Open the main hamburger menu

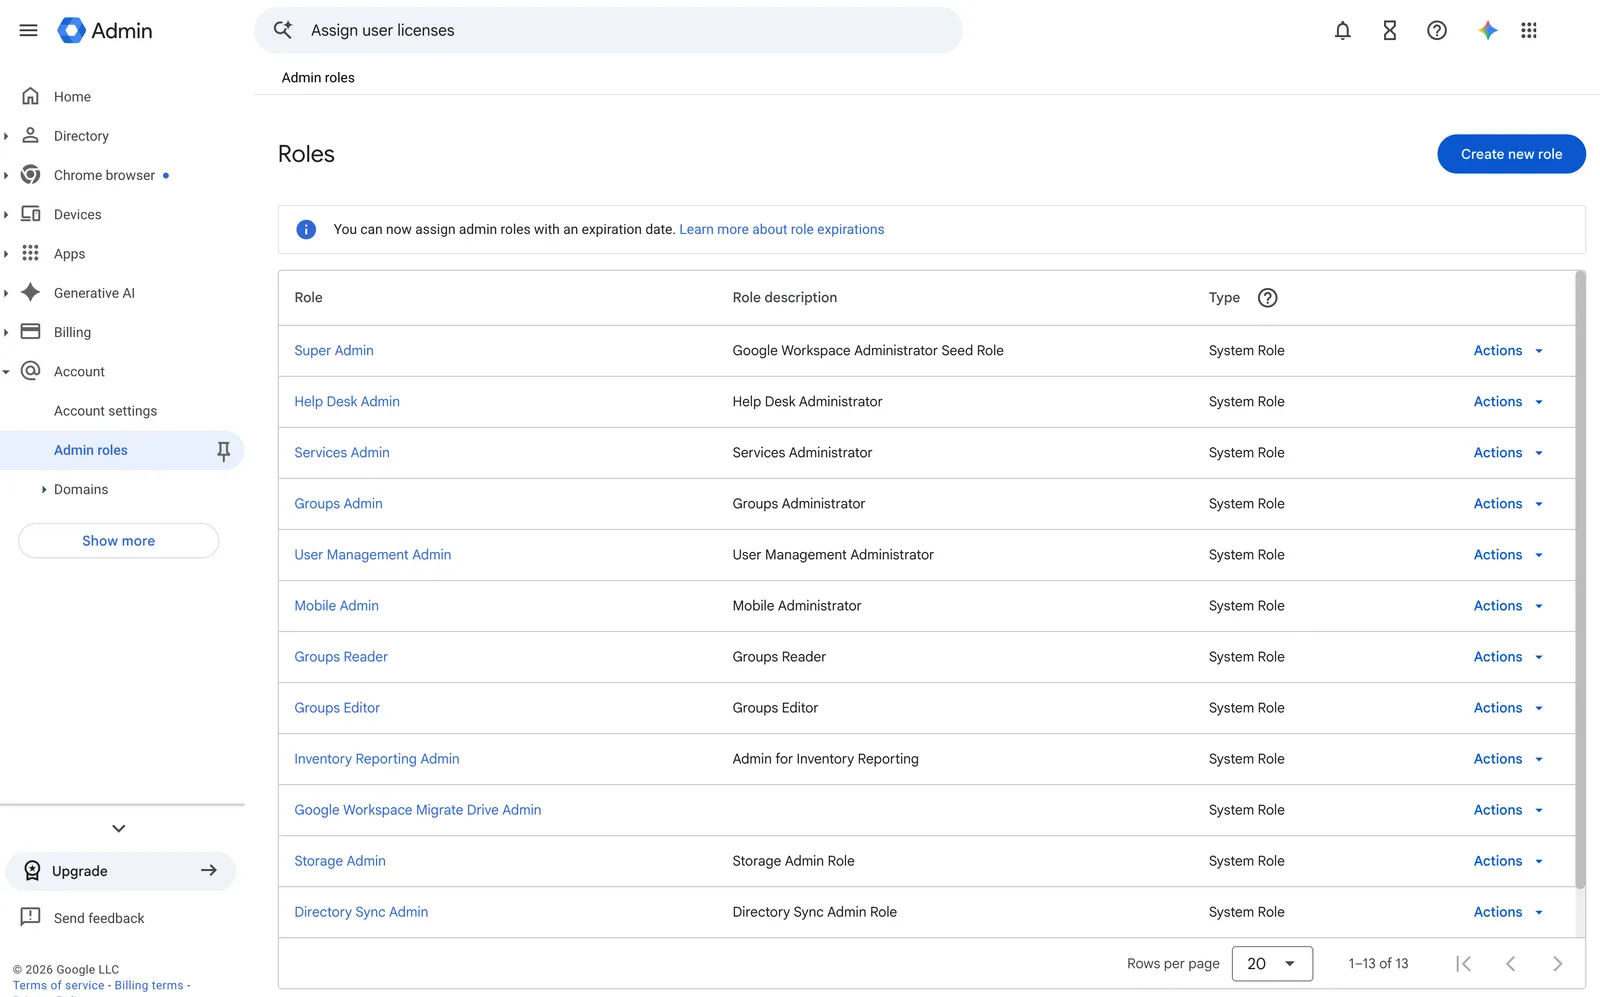pos(28,30)
